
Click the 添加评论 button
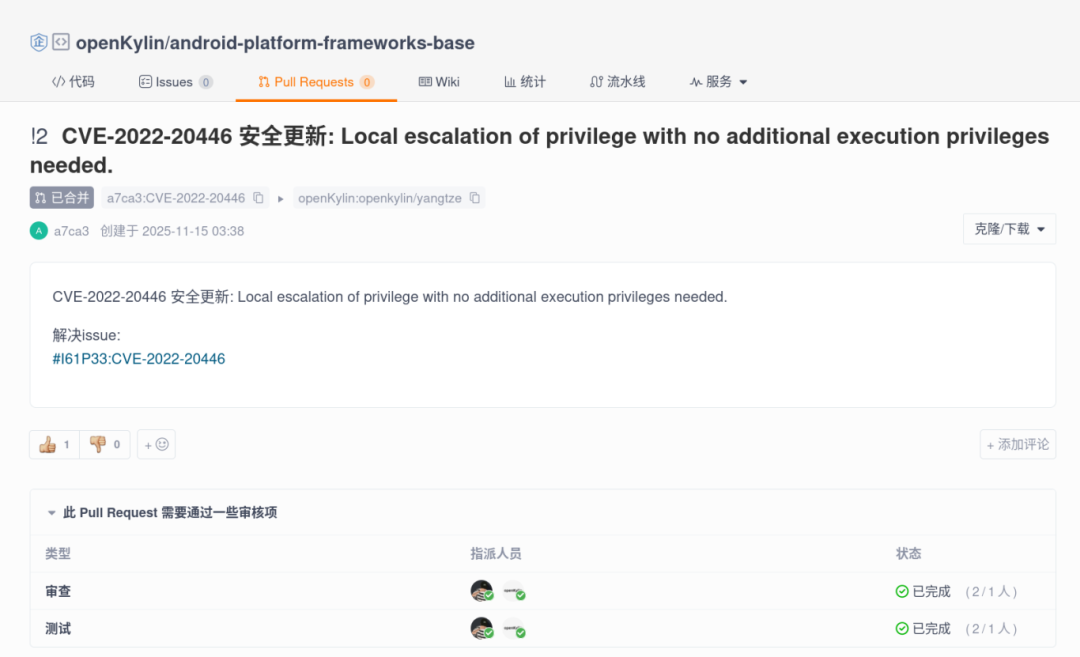pos(1018,445)
